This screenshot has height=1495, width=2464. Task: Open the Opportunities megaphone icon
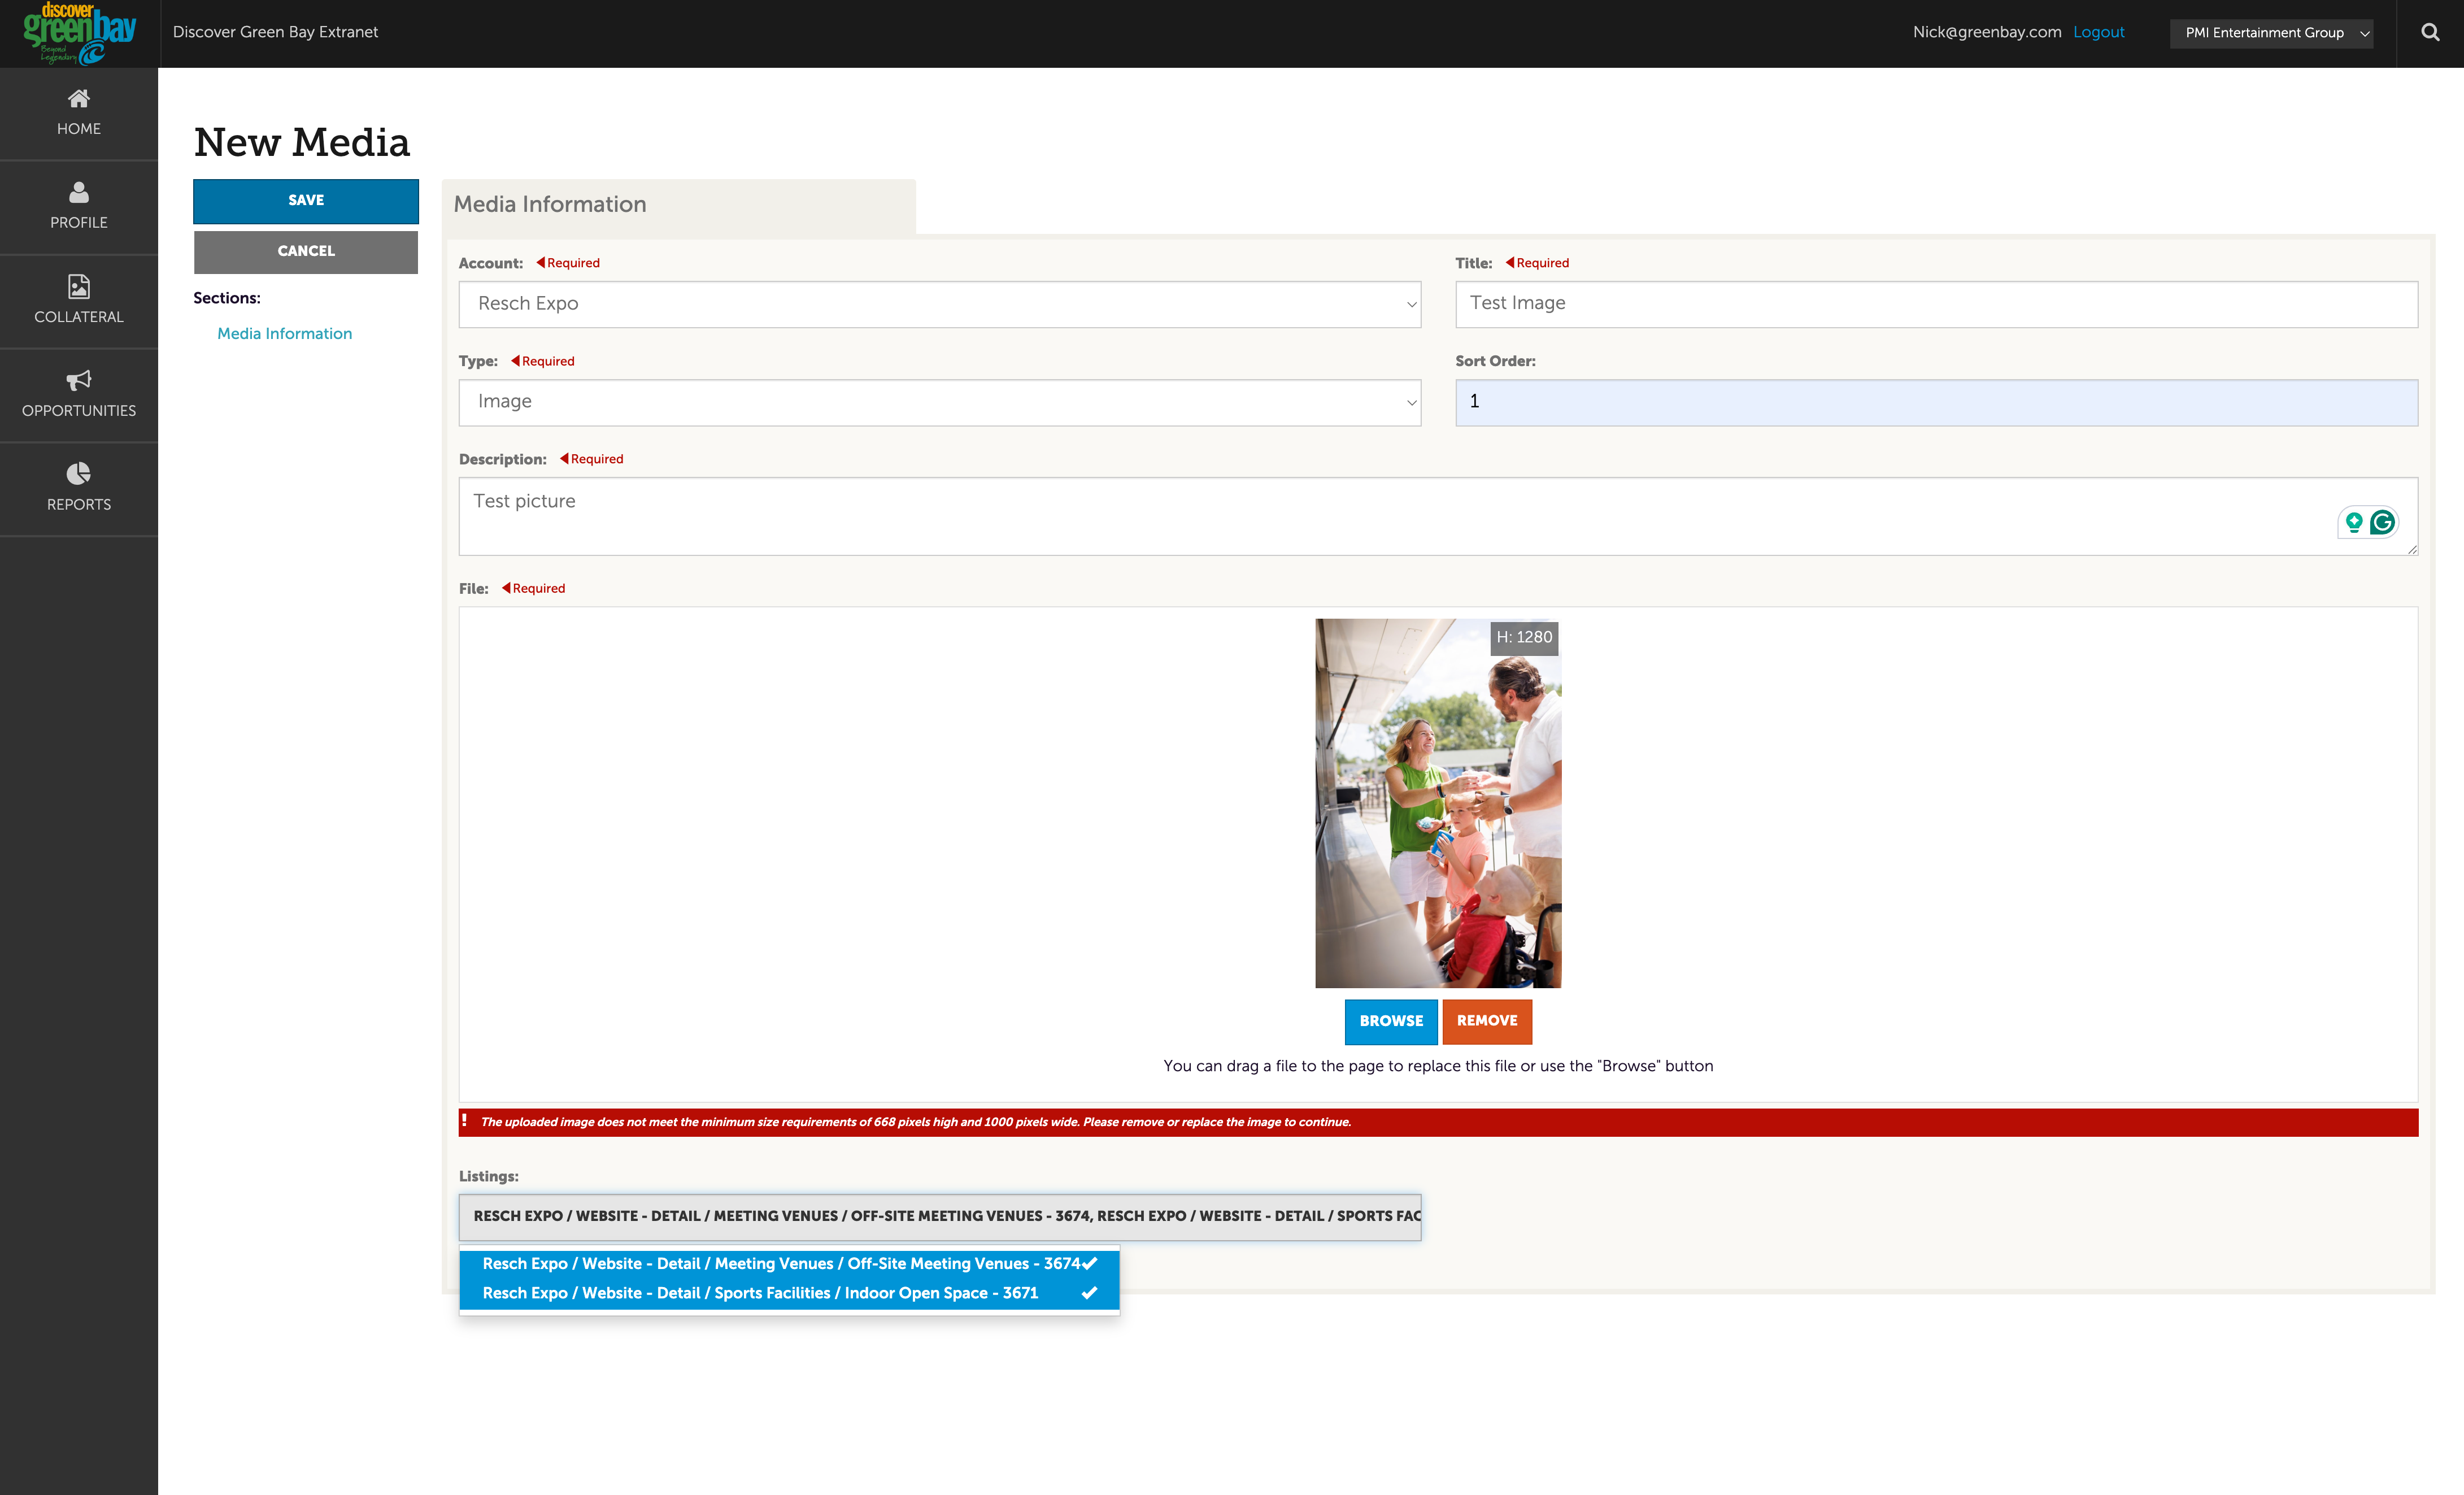[x=79, y=380]
